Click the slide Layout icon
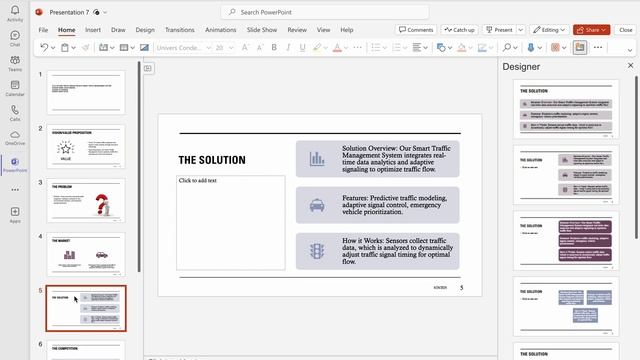 coord(124,48)
